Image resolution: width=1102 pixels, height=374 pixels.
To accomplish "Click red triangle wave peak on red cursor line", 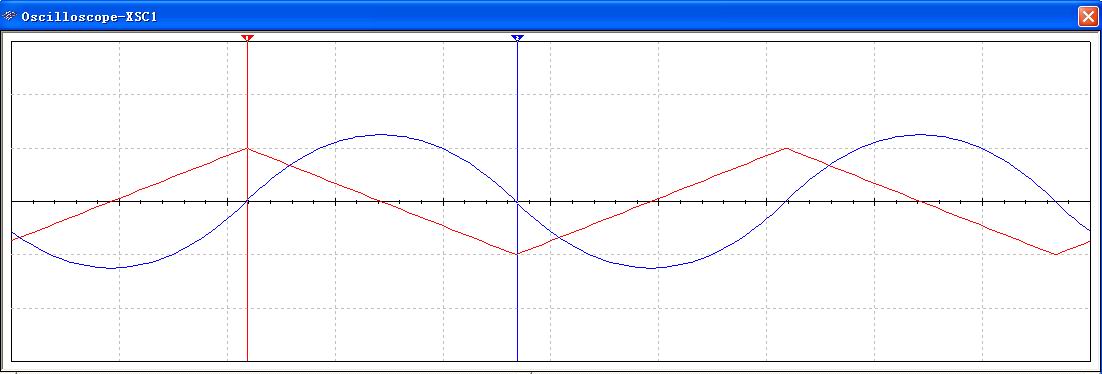I will point(247,148).
